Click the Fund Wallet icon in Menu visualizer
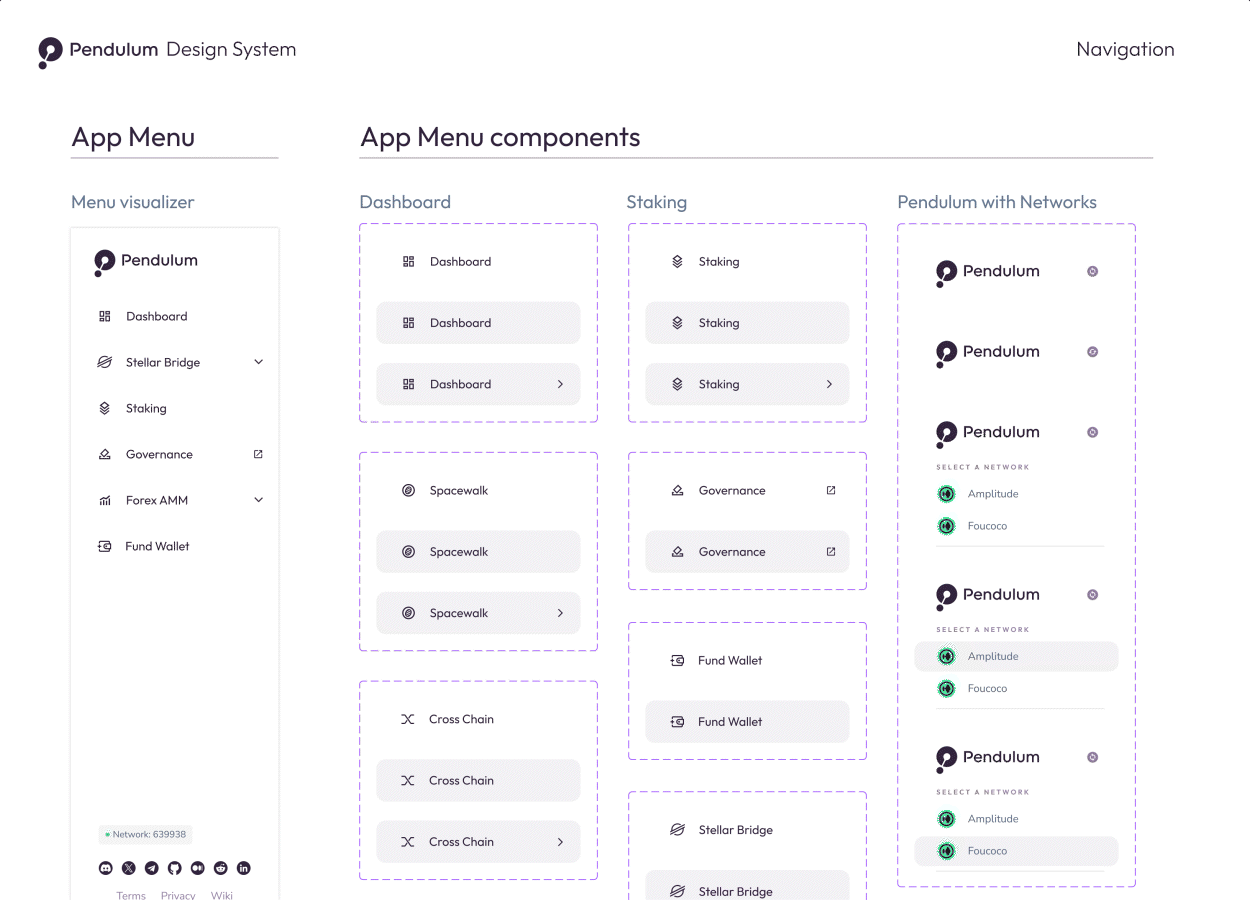Screen dimensions: 1250x900 105,546
